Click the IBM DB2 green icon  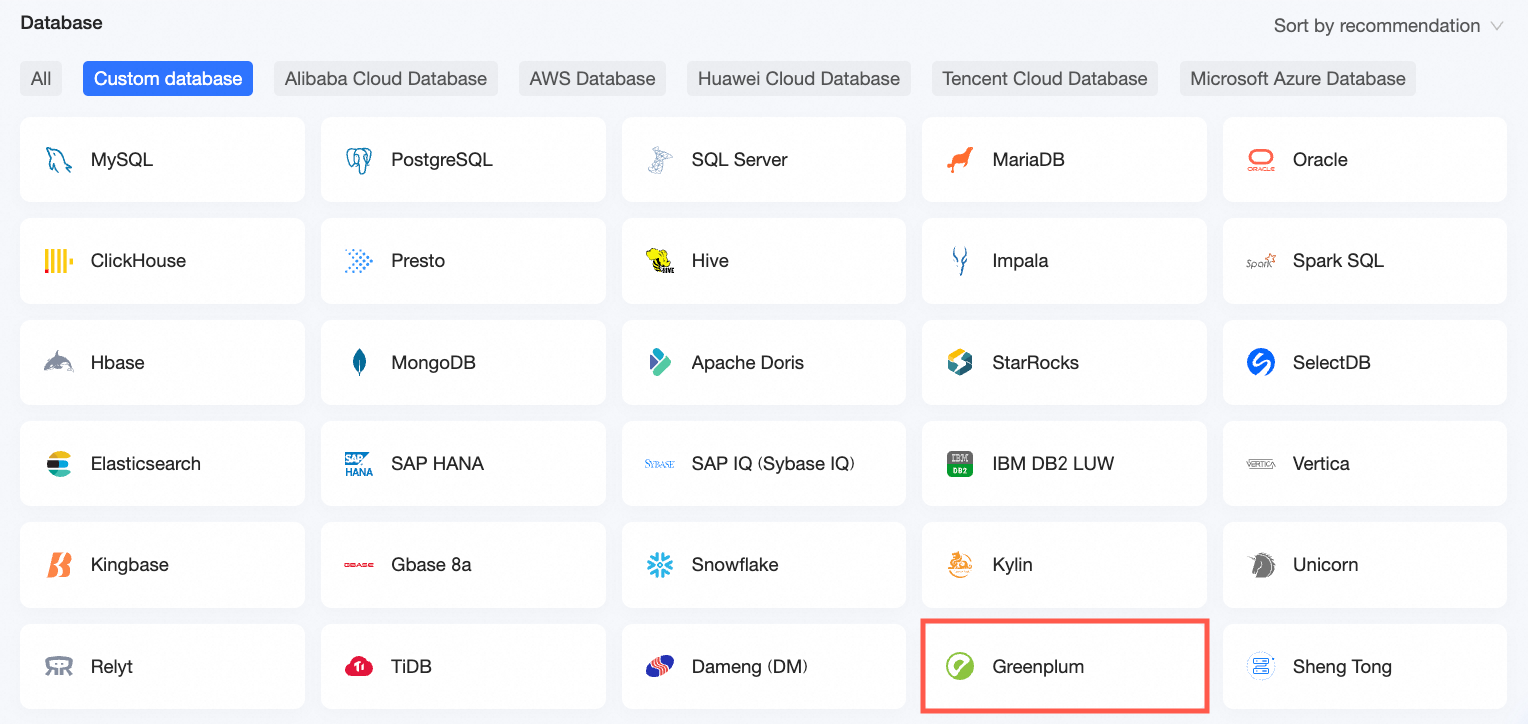pyautogui.click(x=960, y=464)
